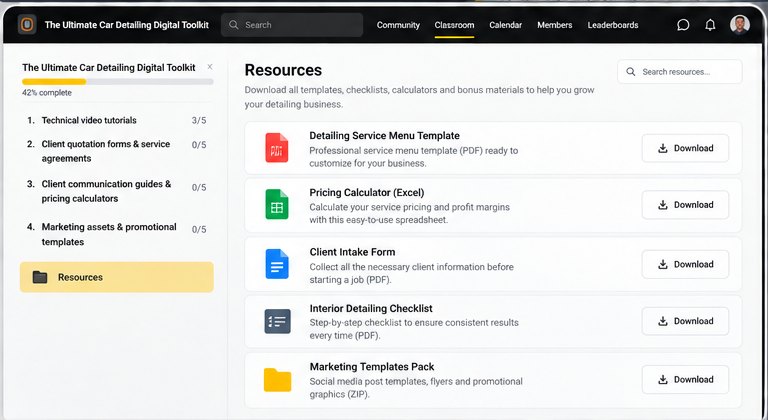Click the 'Interior Detailing Checklist' title
This screenshot has width=768, height=420.
coord(371,309)
